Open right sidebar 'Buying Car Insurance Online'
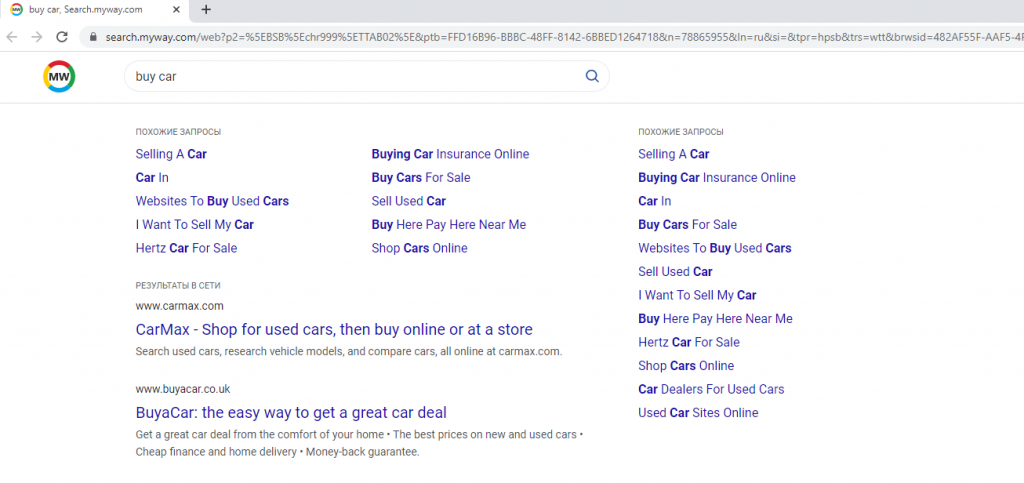The height and width of the screenshot is (483, 1024). [717, 178]
